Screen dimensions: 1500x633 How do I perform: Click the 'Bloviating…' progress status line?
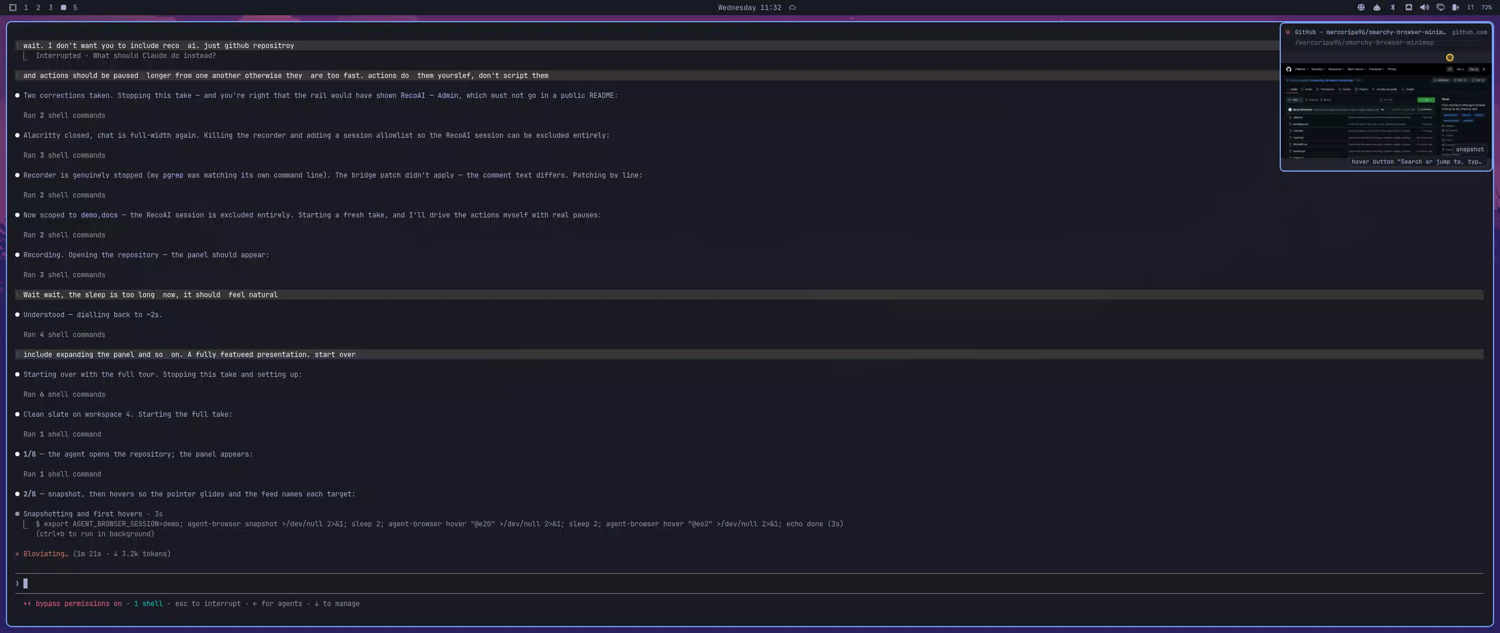click(93, 553)
